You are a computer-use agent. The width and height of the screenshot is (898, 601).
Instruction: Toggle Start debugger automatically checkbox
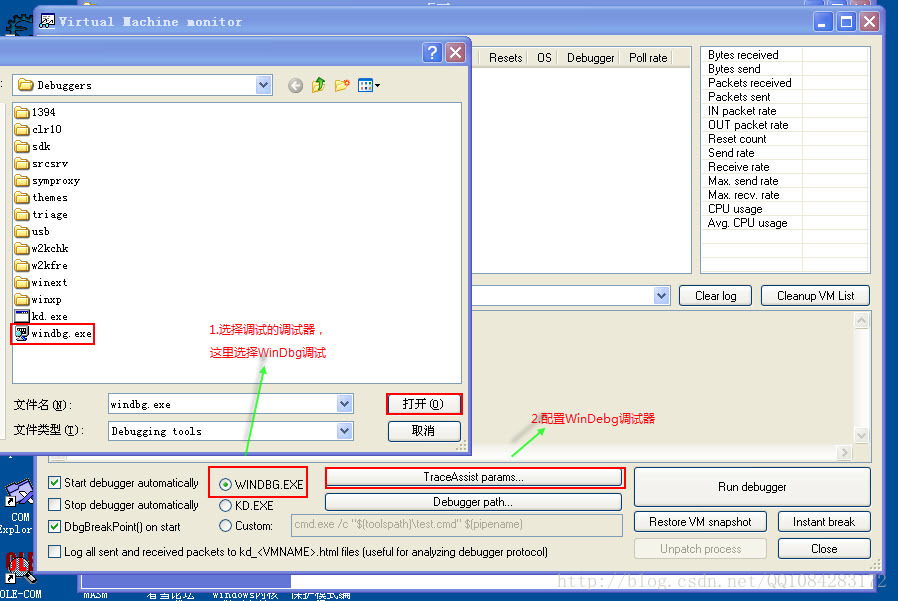coord(54,482)
